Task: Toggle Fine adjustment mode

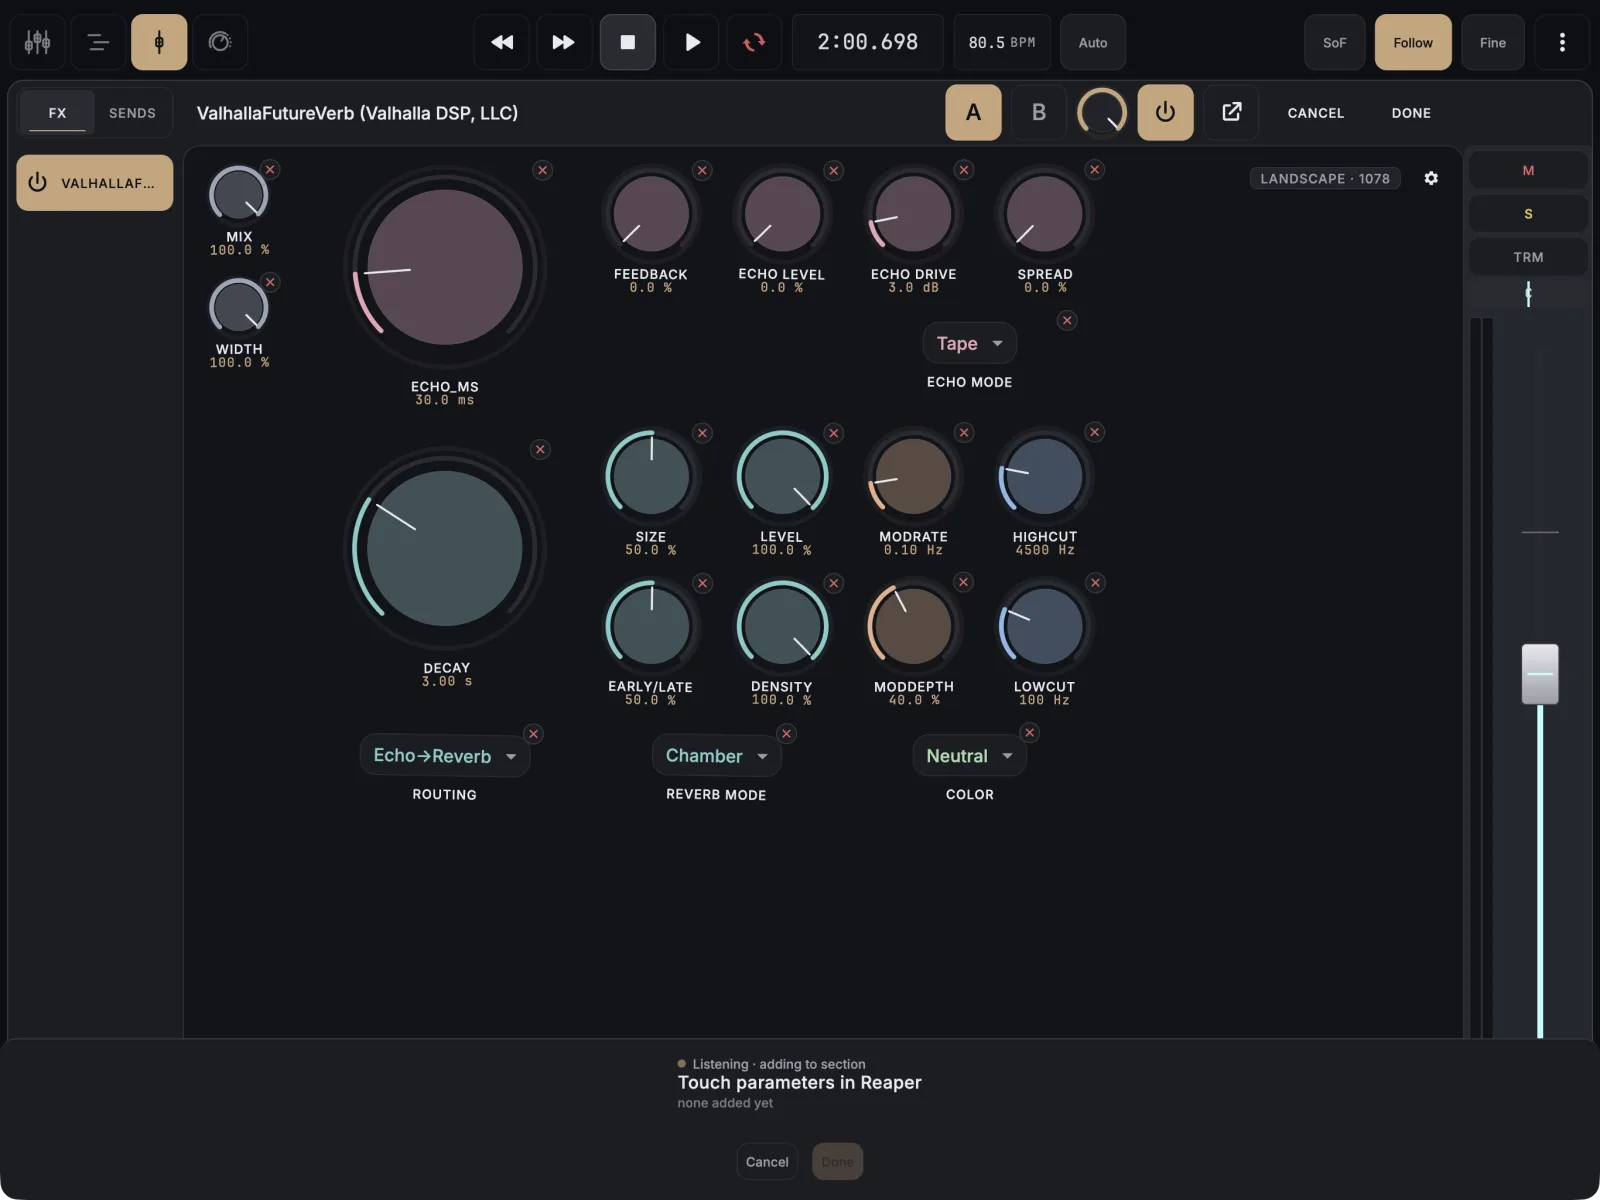Action: click(x=1493, y=42)
